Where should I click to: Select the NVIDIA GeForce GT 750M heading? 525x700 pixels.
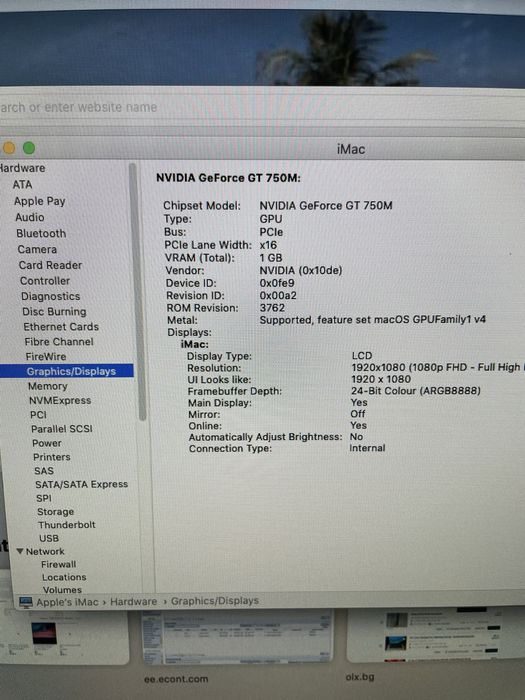pyautogui.click(x=228, y=178)
